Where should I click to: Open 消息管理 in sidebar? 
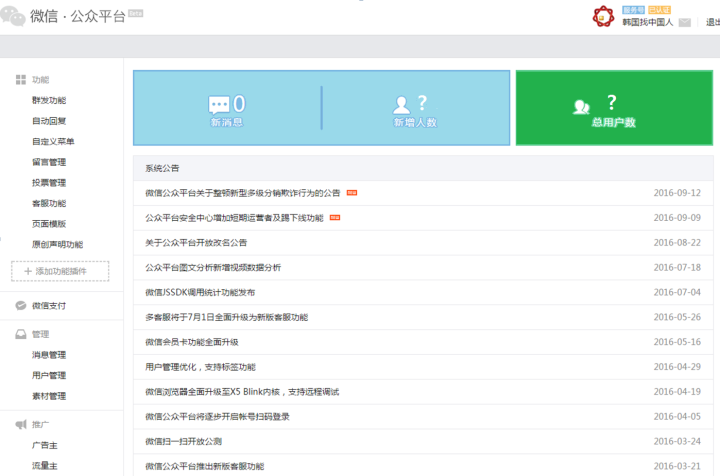pyautogui.click(x=49, y=355)
